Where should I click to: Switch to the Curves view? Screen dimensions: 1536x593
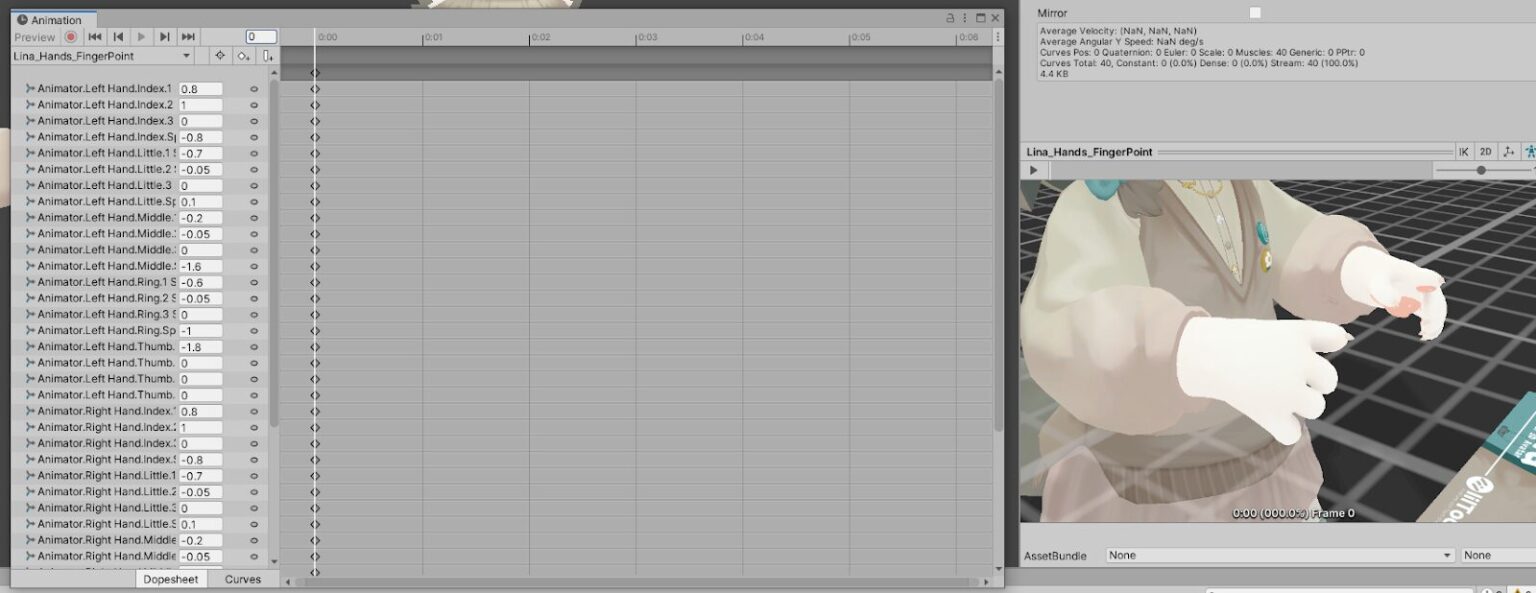pos(242,579)
